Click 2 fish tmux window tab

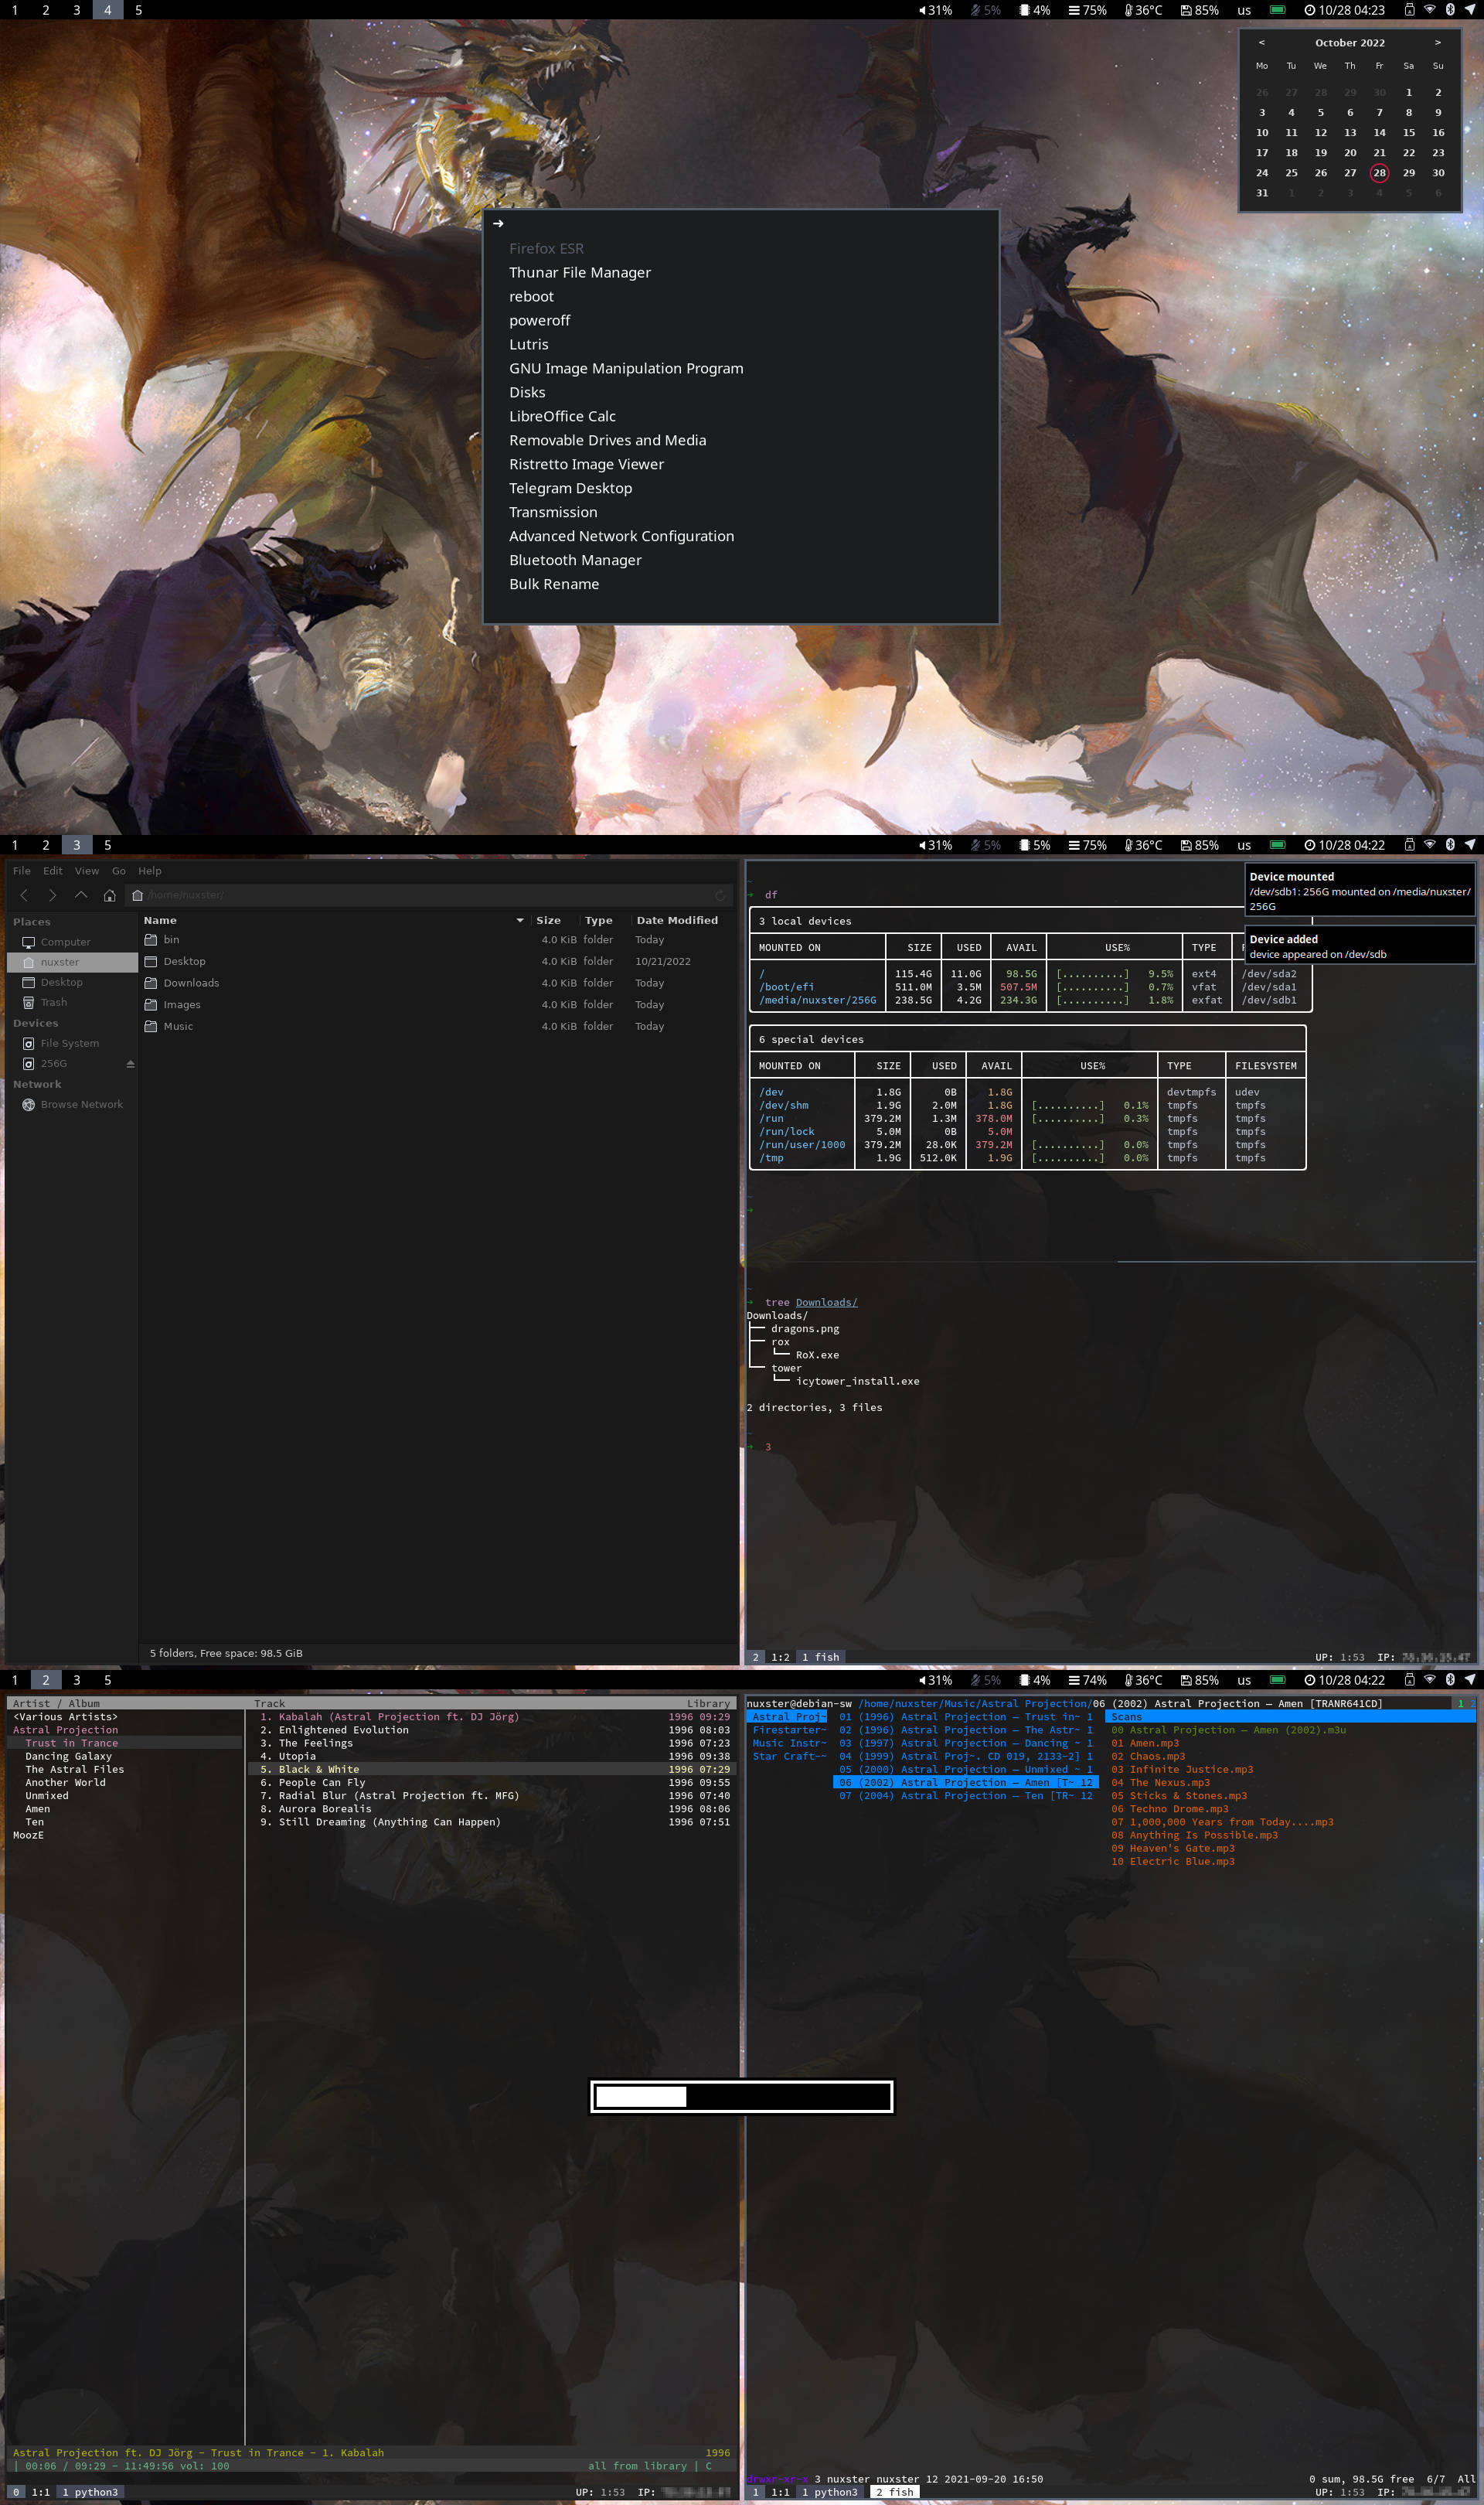click(x=894, y=2492)
